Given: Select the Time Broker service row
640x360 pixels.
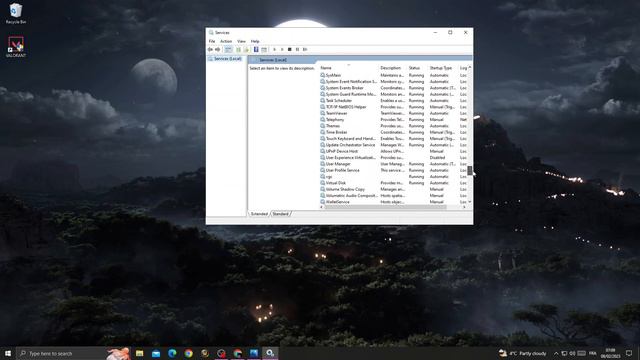Looking at the screenshot, I should click(393, 132).
